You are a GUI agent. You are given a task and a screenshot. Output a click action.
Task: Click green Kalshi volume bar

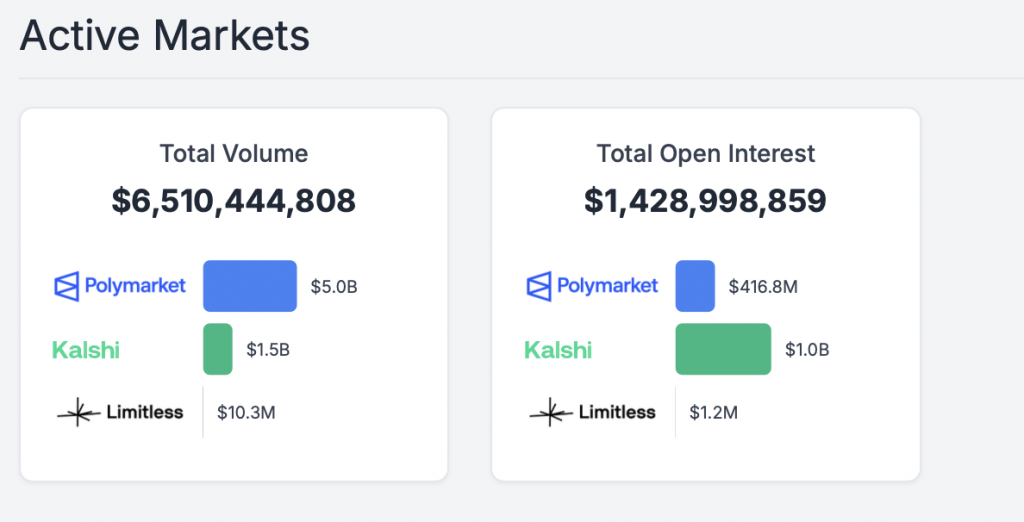[x=218, y=349]
